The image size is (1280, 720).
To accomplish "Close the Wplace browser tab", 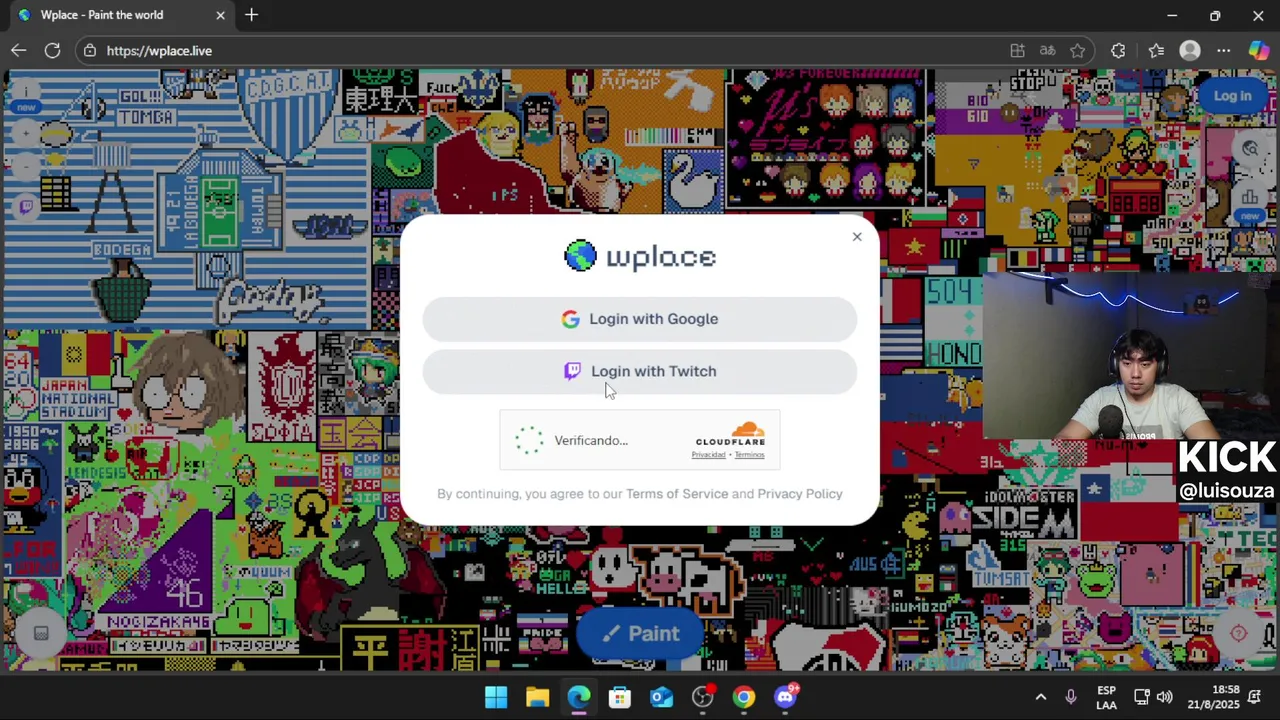I will tap(220, 15).
